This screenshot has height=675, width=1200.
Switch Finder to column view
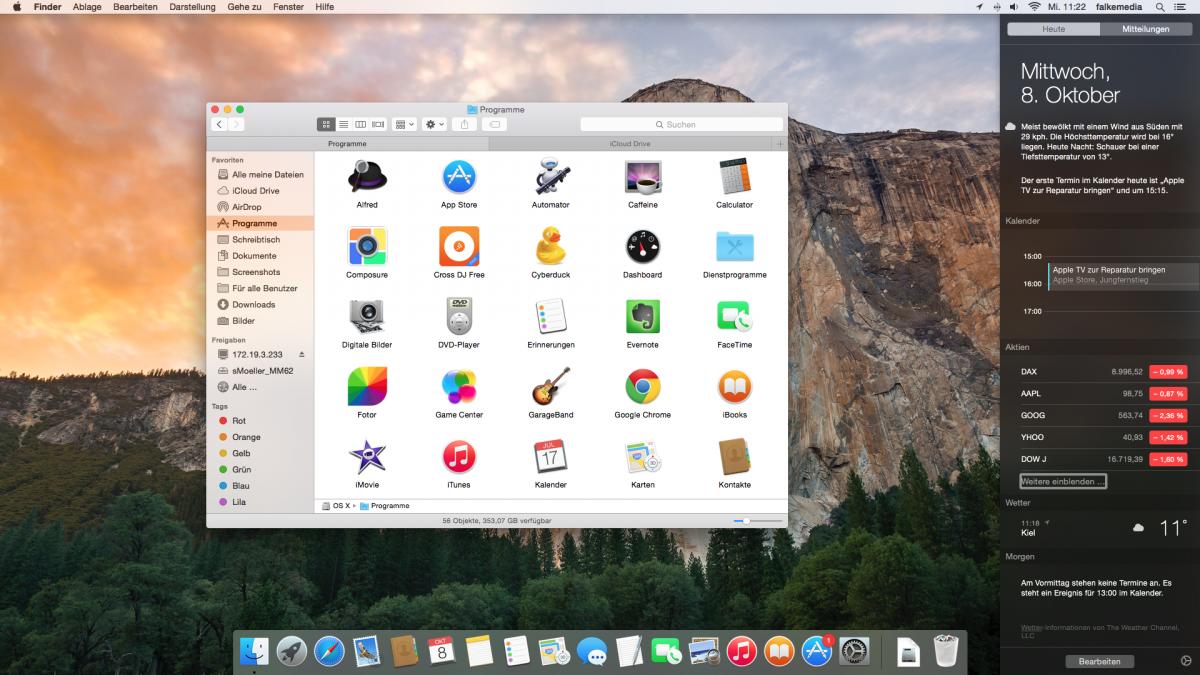coord(361,124)
